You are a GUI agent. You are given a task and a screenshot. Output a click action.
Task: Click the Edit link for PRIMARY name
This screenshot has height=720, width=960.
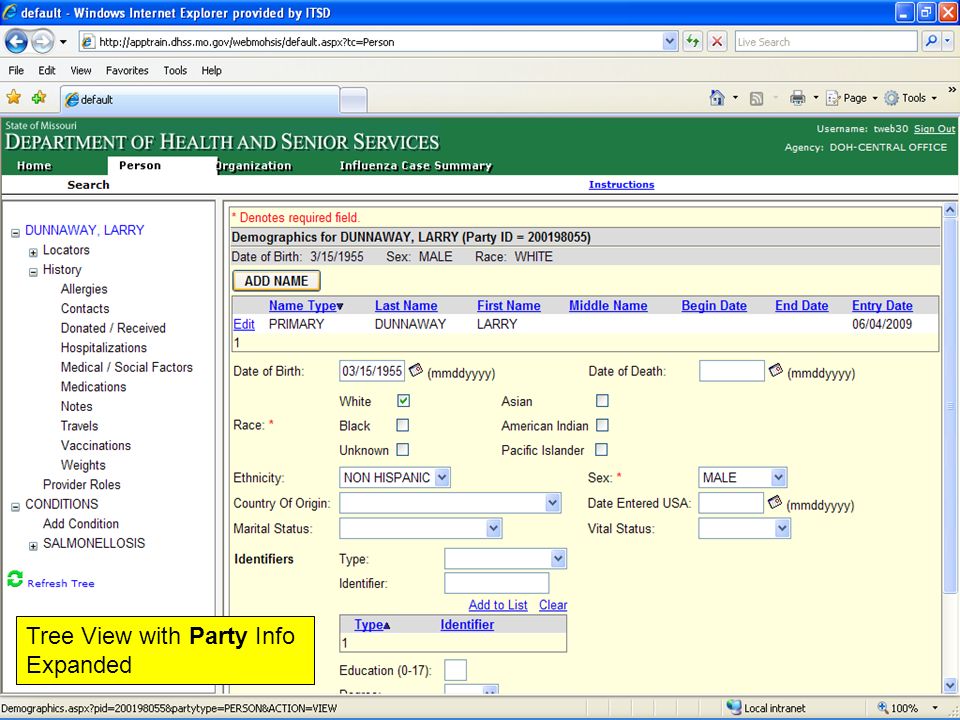244,324
